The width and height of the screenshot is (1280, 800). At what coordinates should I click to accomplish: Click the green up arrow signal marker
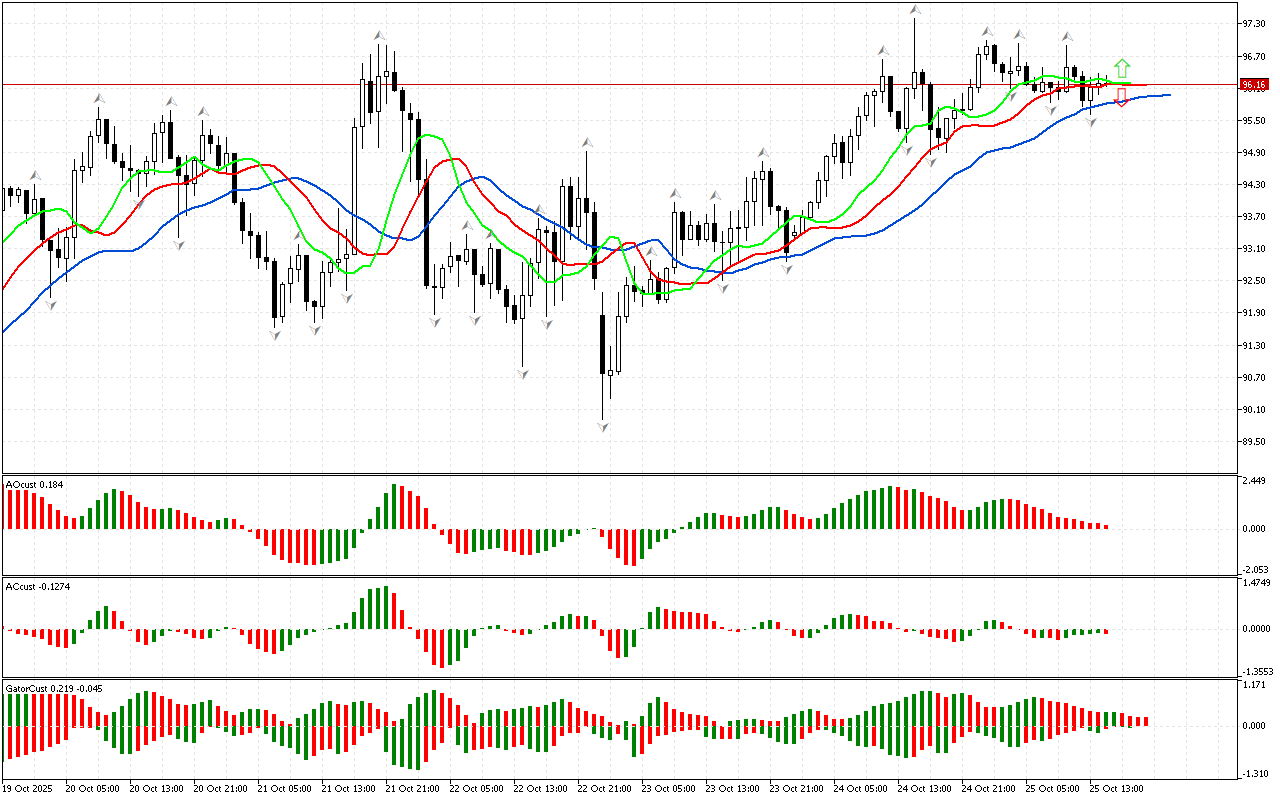1122,68
